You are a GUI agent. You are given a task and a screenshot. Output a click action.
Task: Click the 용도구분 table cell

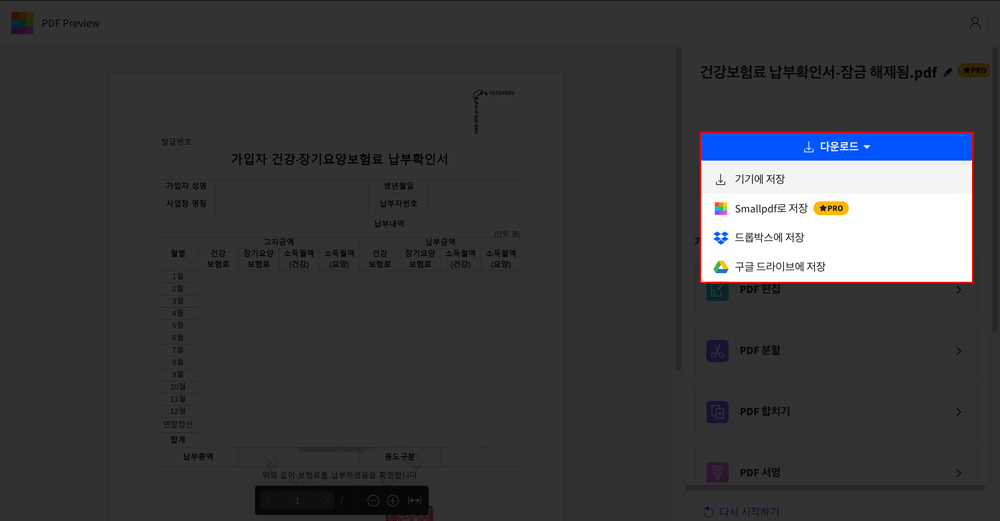pos(400,457)
